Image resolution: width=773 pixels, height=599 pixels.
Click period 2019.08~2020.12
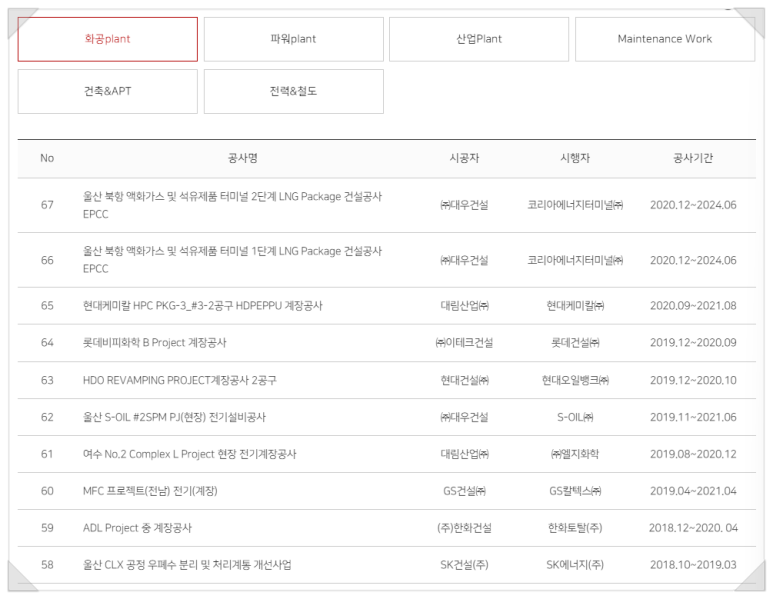[693, 454]
